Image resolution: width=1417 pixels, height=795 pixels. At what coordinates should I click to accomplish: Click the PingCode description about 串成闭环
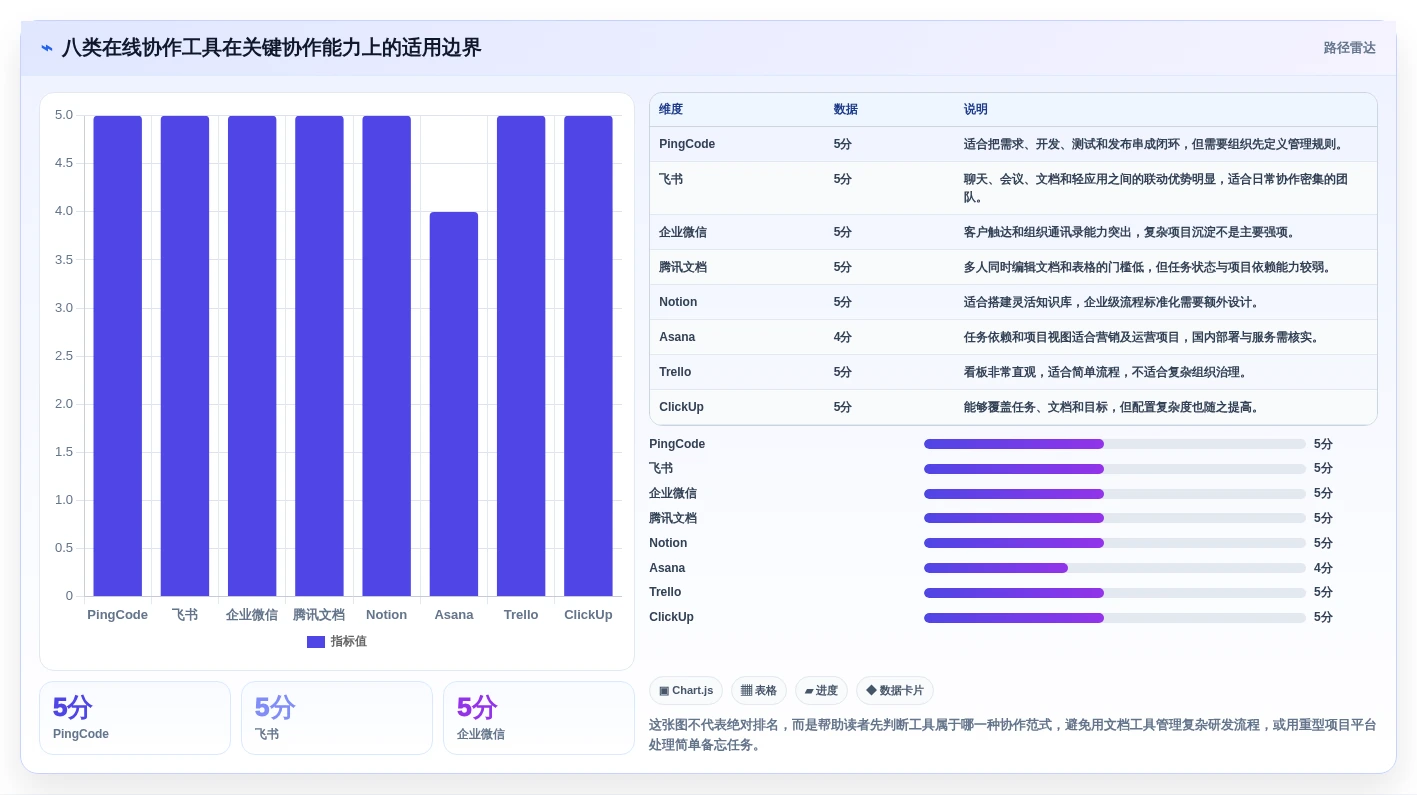click(x=1157, y=144)
